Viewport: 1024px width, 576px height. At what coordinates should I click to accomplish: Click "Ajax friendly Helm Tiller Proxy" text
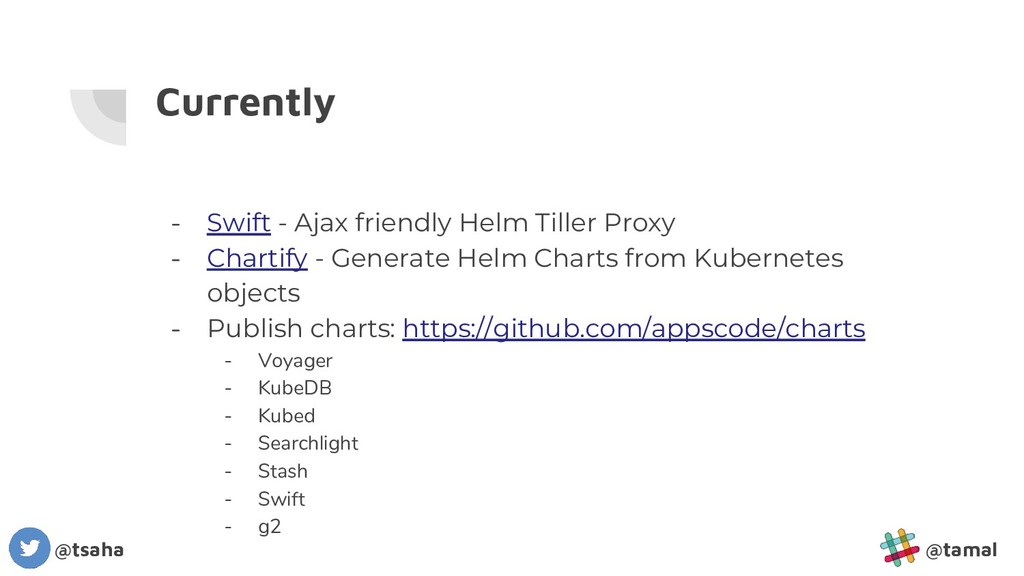click(484, 222)
